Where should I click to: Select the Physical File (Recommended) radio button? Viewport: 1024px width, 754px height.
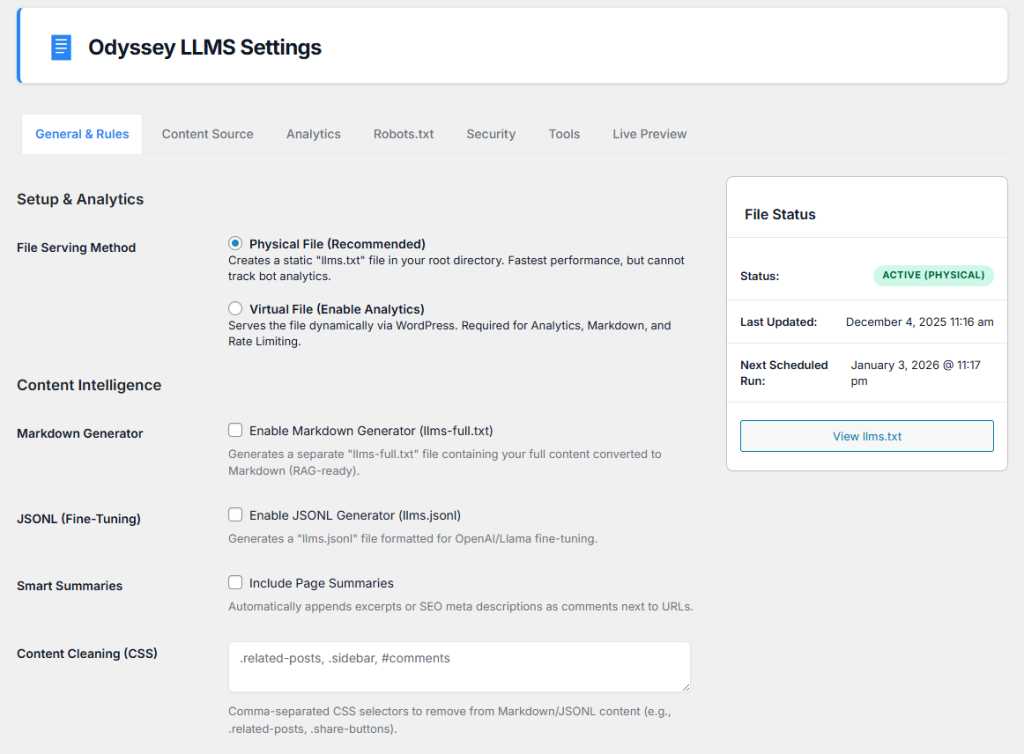click(x=235, y=242)
